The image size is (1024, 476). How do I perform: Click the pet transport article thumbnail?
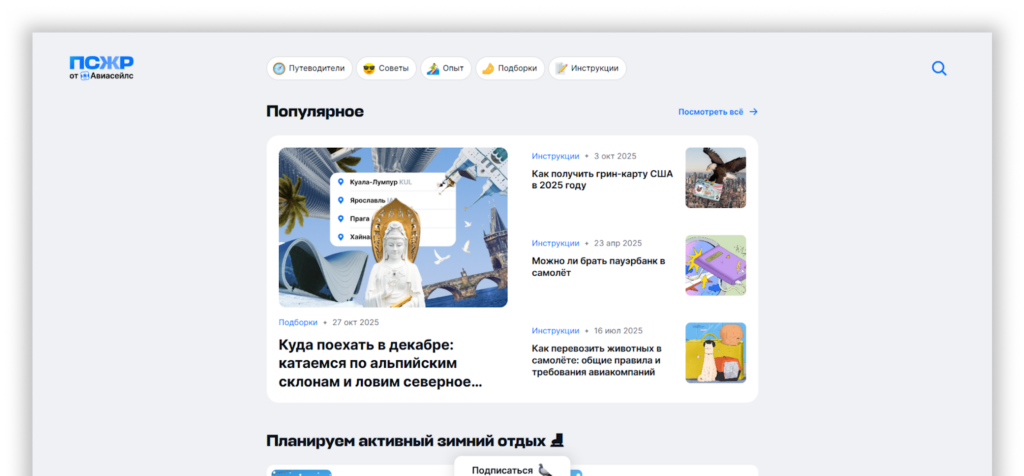click(x=716, y=353)
